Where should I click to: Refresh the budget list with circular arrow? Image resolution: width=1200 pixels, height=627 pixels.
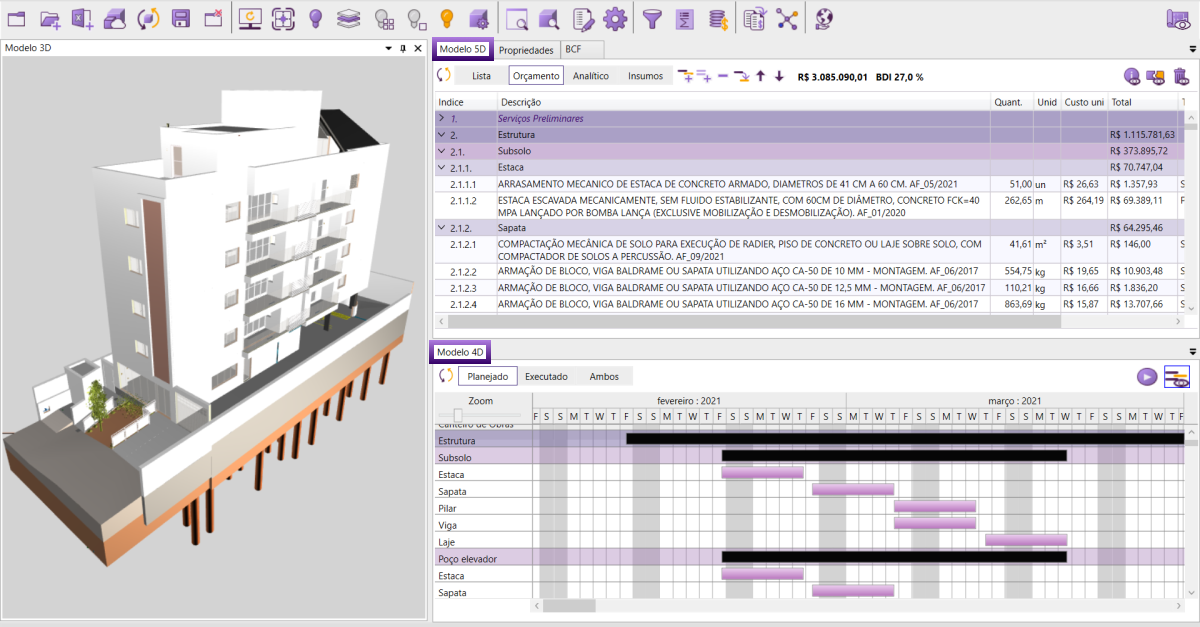point(445,75)
